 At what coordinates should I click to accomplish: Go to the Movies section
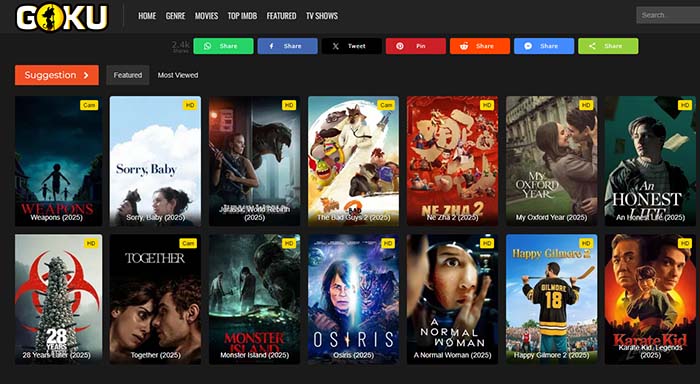tap(206, 16)
